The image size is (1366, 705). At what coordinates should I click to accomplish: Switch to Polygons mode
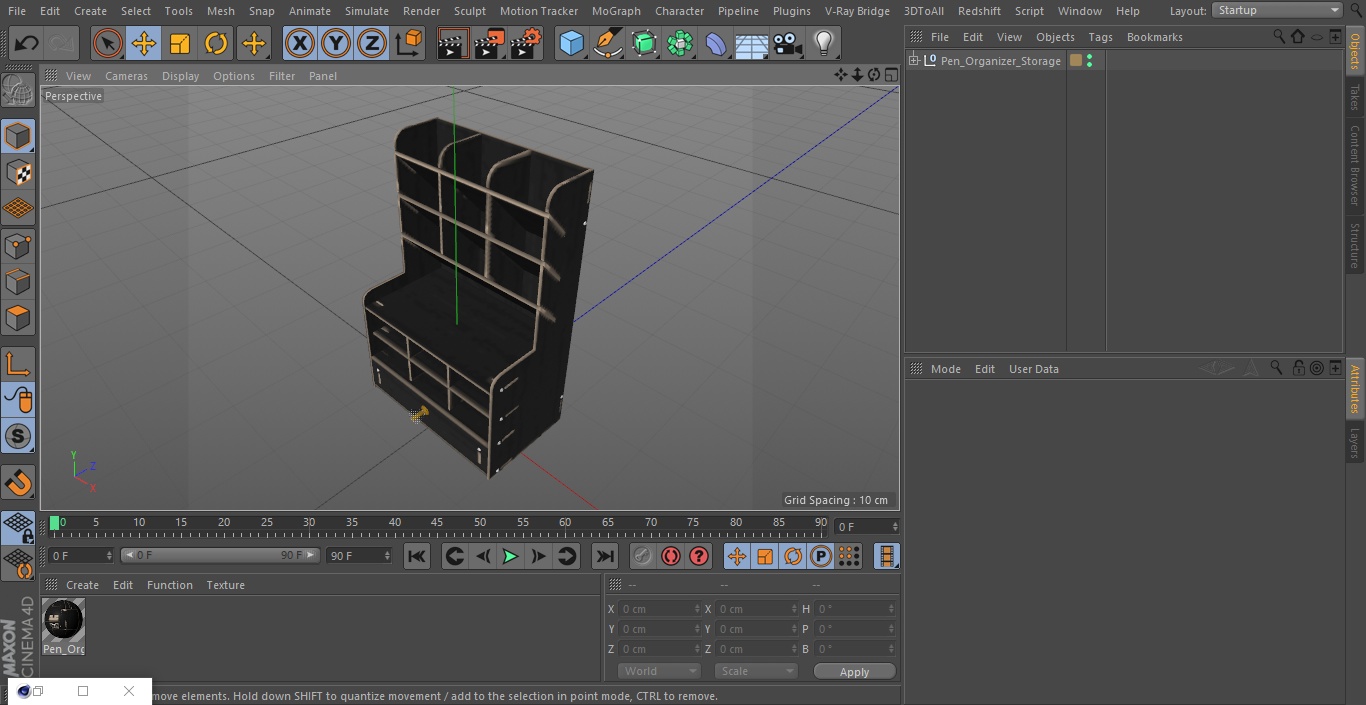[18, 318]
